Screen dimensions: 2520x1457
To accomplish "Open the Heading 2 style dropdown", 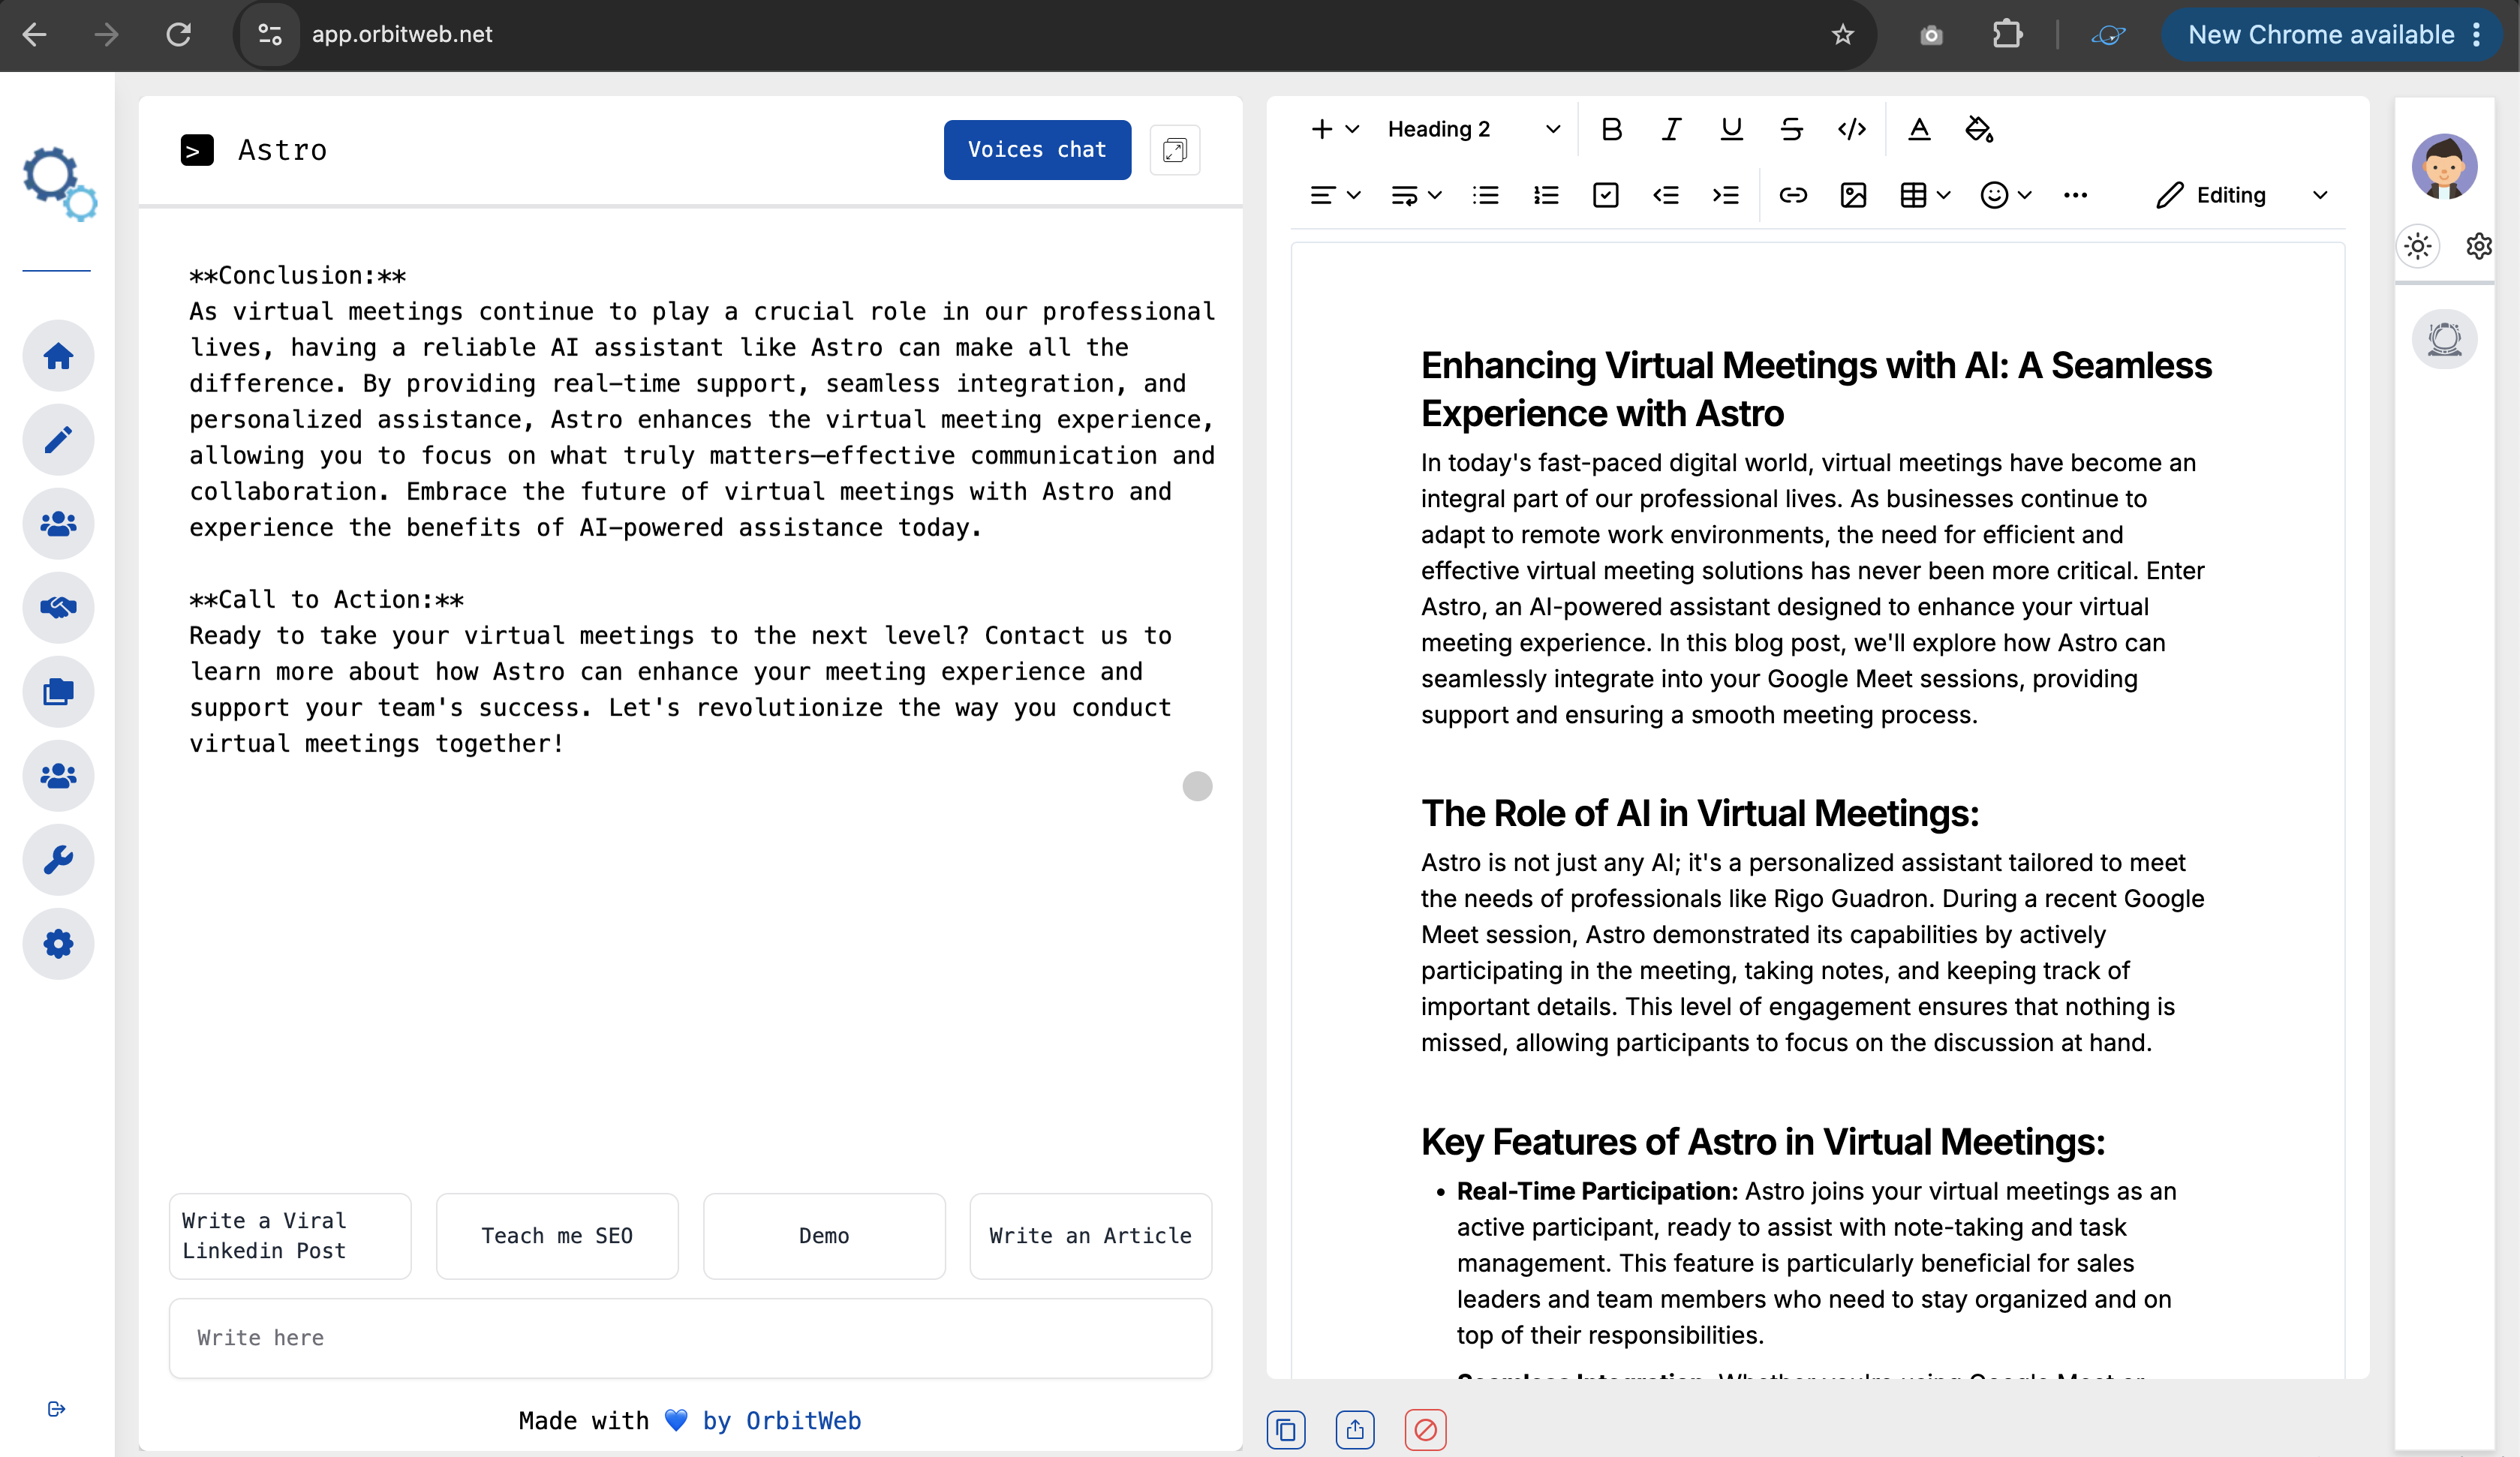I will point(1473,129).
